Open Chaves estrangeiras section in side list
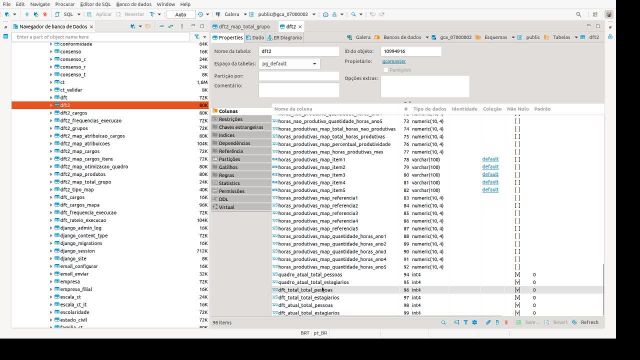The width and height of the screenshot is (640, 360). (242, 127)
